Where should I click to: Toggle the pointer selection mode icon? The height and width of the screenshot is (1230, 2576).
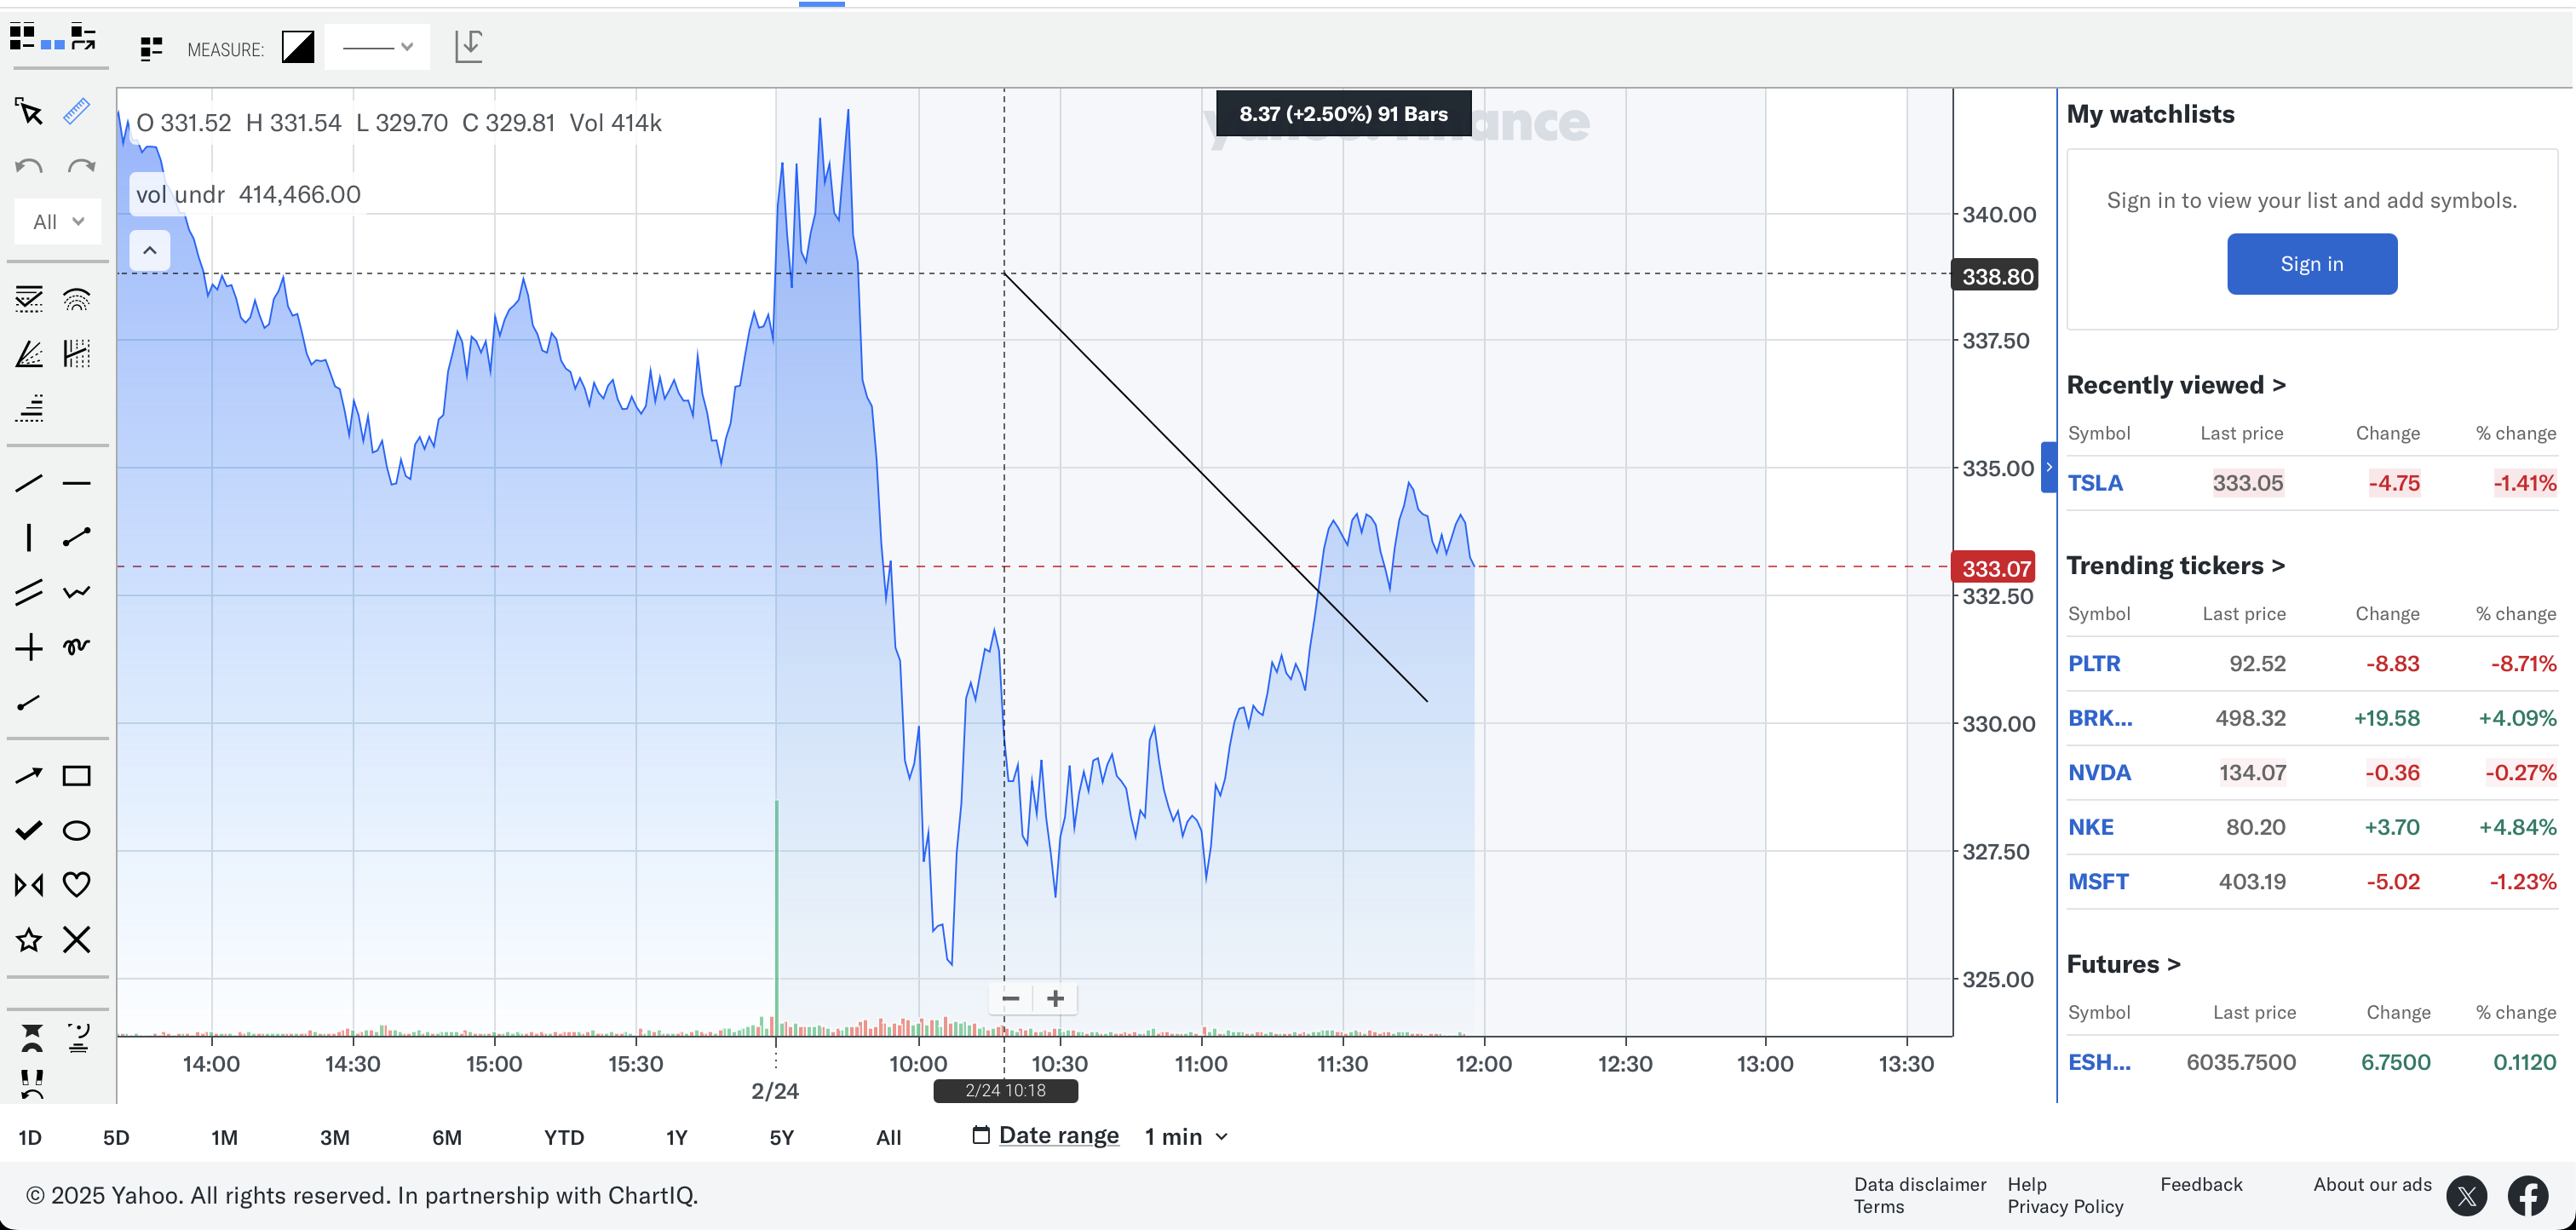coord(29,111)
